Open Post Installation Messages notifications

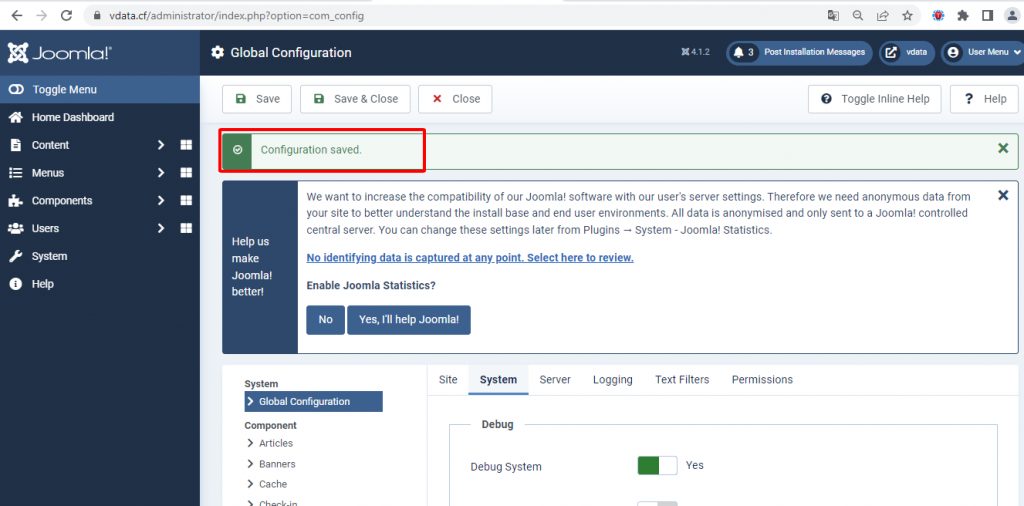(x=800, y=53)
